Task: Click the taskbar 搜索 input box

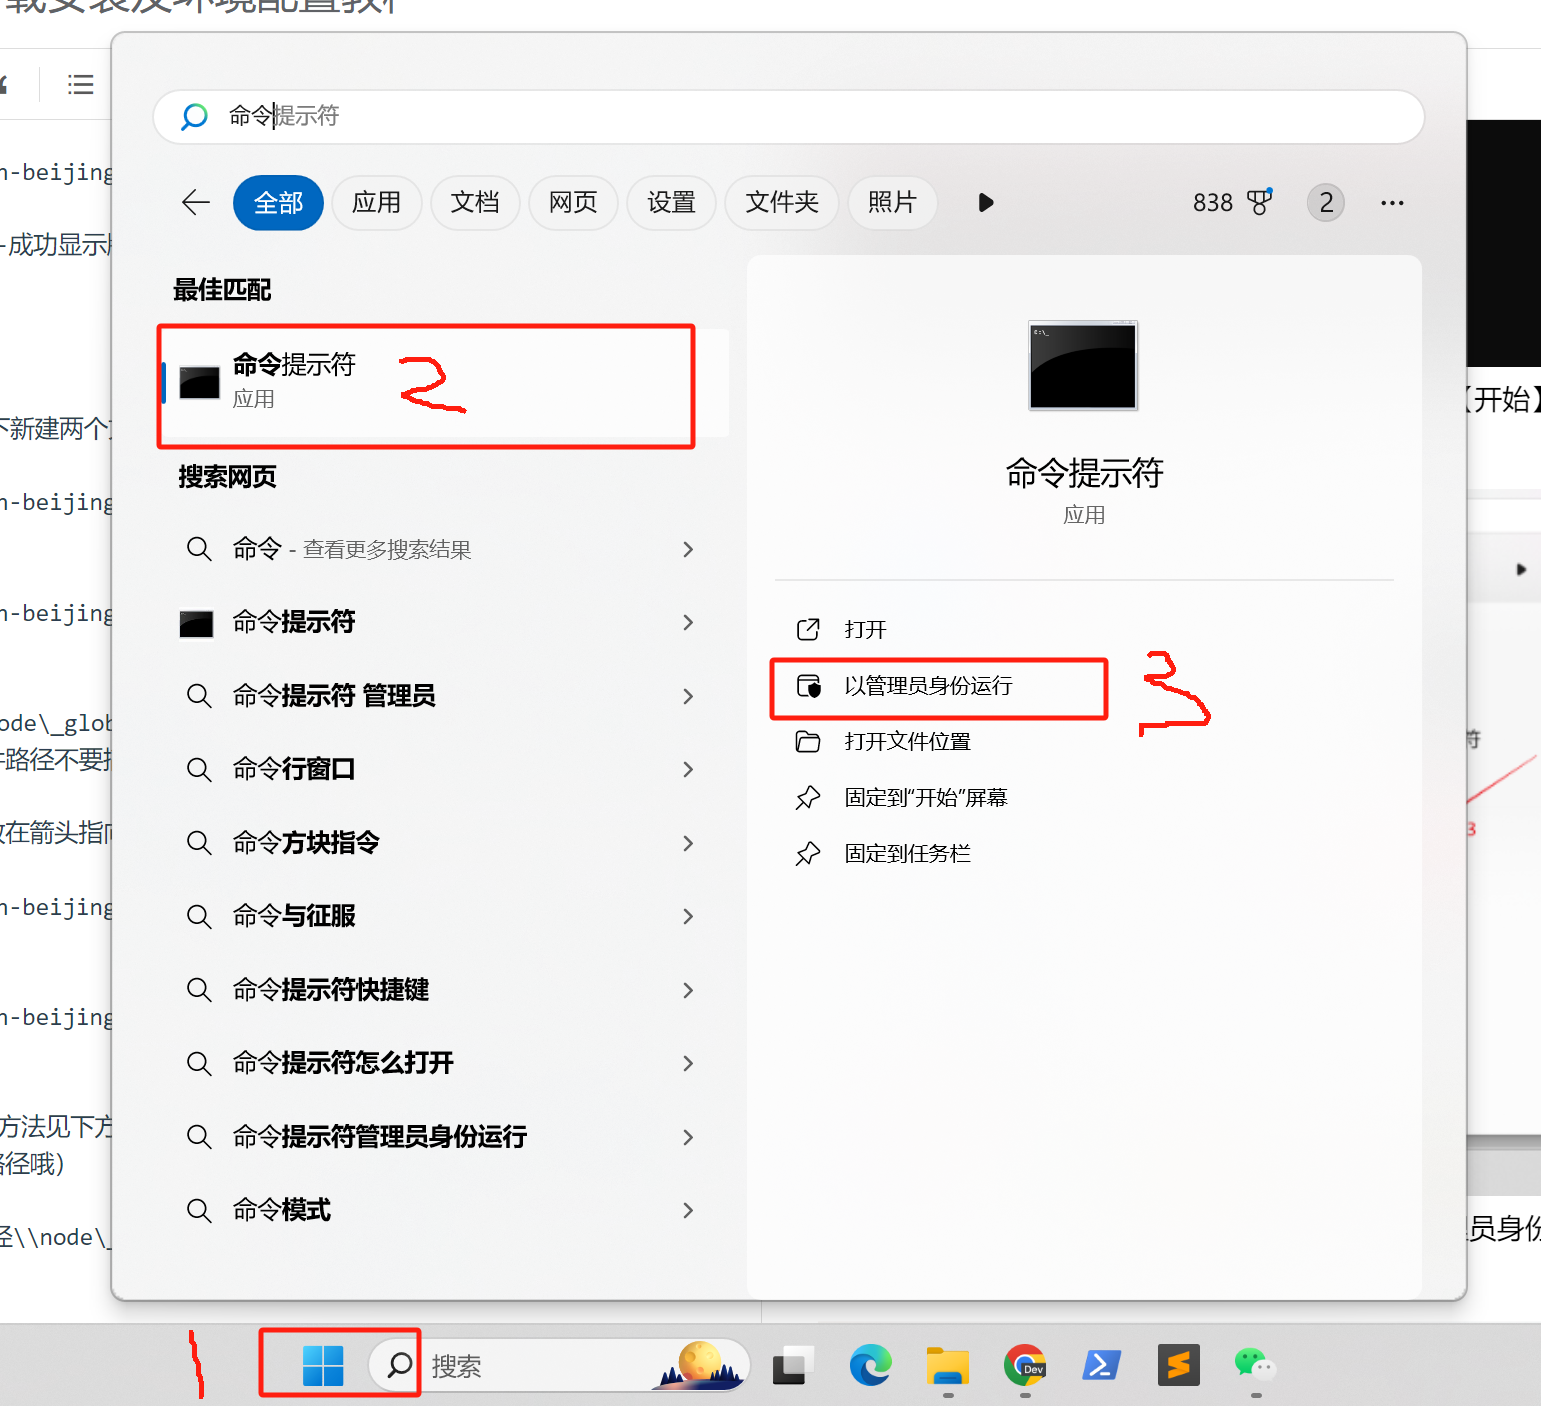Action: [560, 1365]
